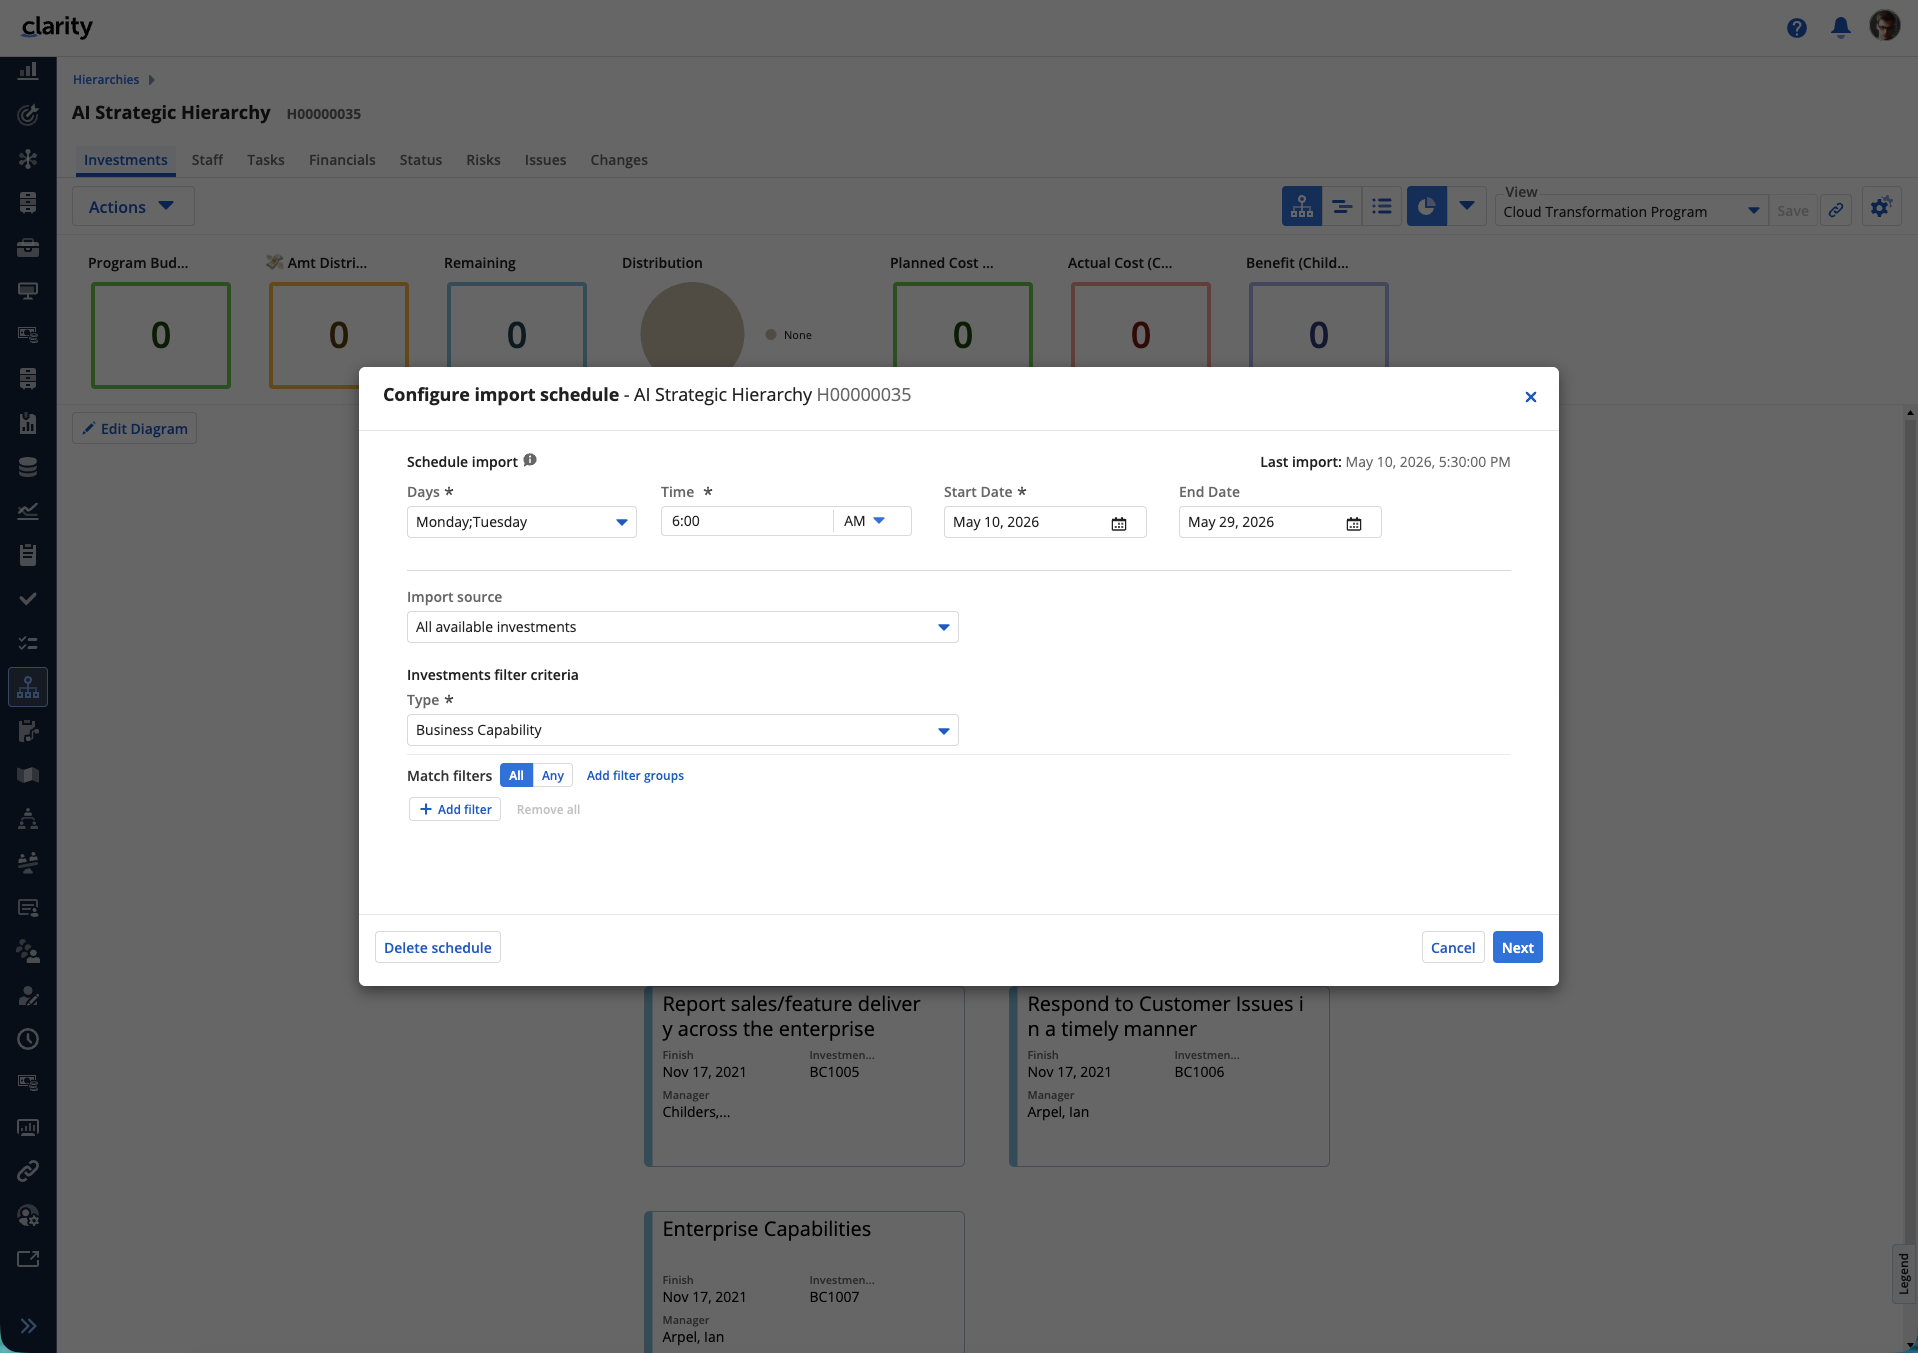This screenshot has width=1918, height=1353.
Task: Switch to the Tasks tab
Action: coord(266,160)
